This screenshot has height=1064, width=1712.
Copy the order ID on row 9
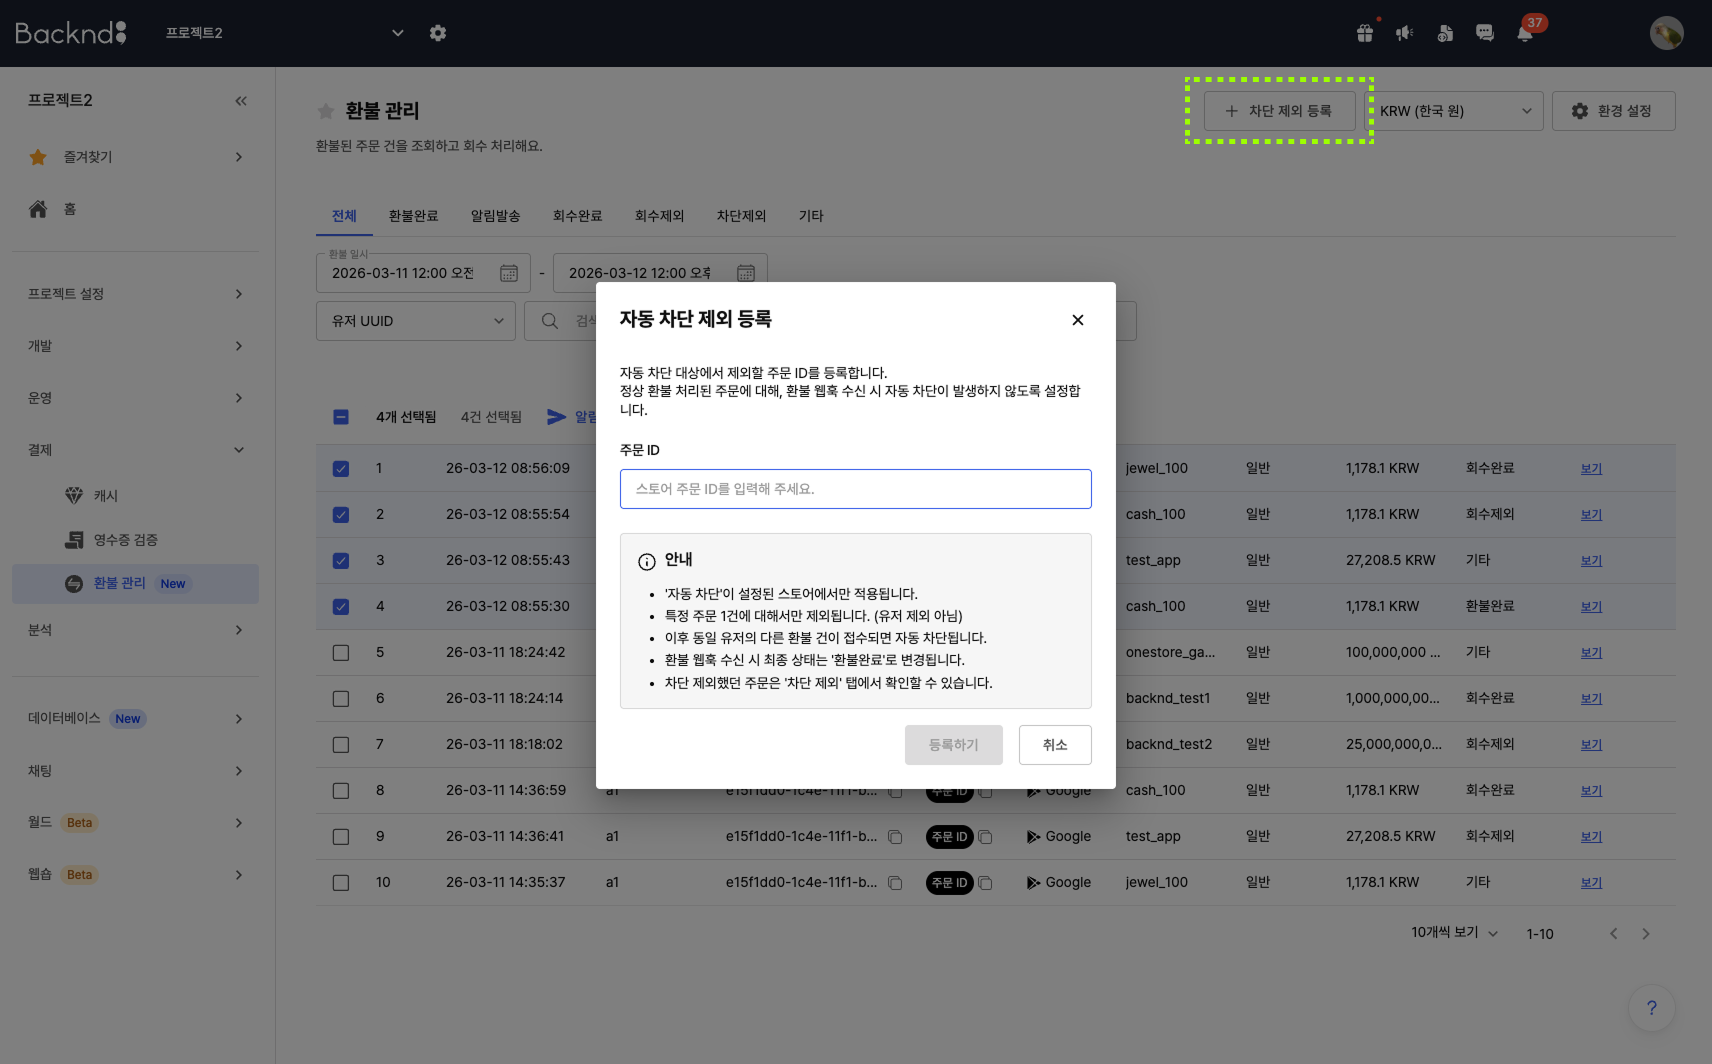pos(987,836)
